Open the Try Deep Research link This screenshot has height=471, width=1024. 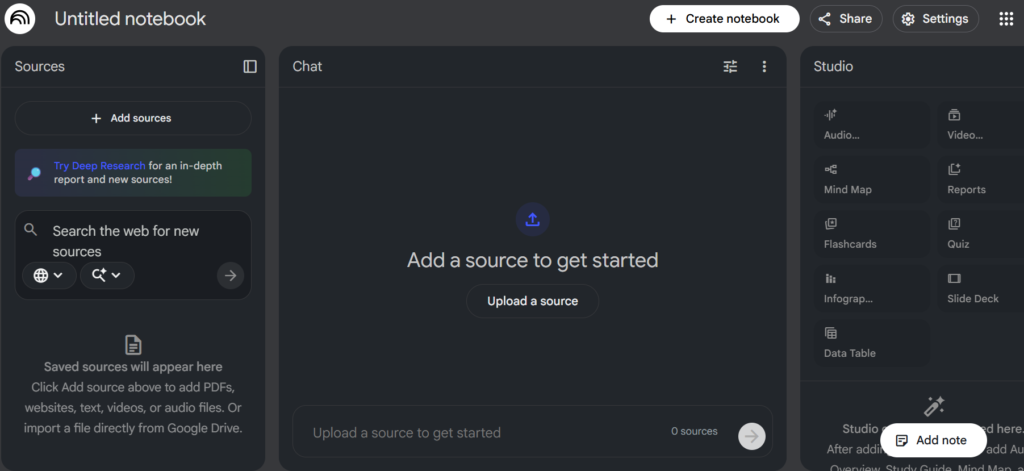coord(100,166)
